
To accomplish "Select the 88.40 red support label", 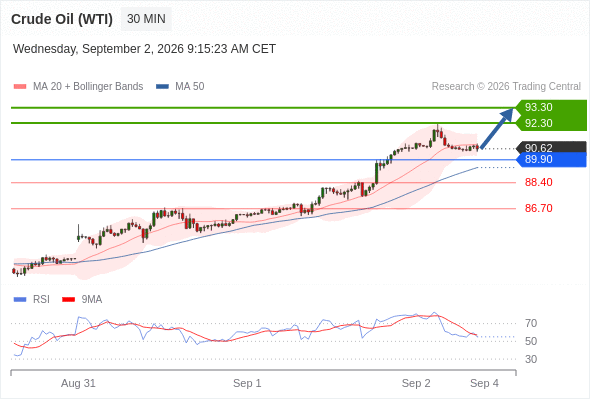I will click(538, 183).
